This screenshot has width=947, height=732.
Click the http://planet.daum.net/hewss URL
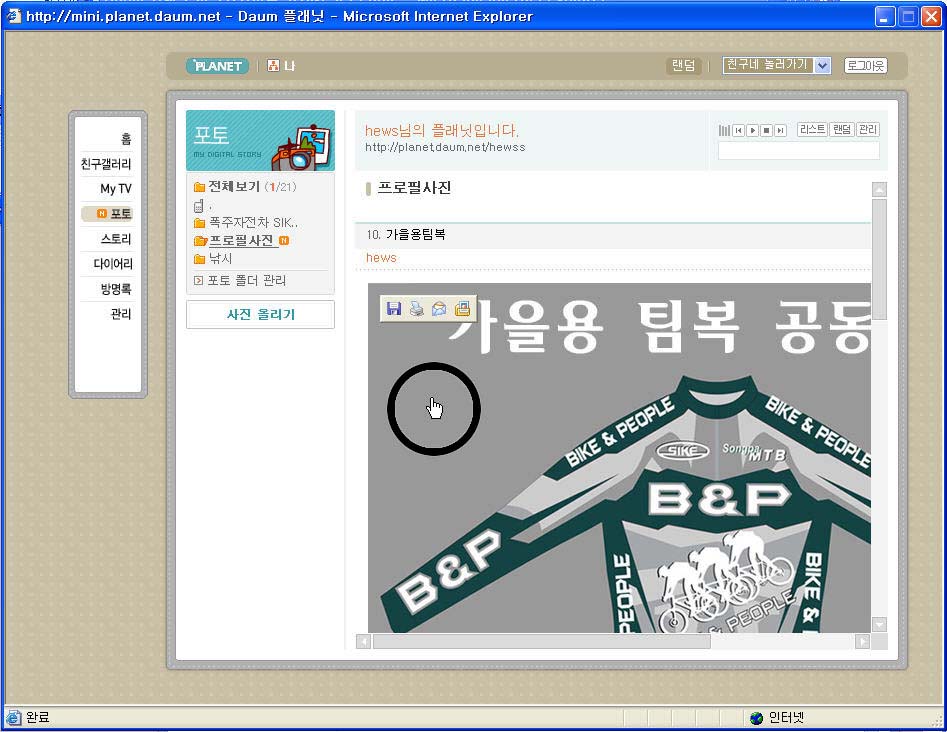(x=445, y=147)
